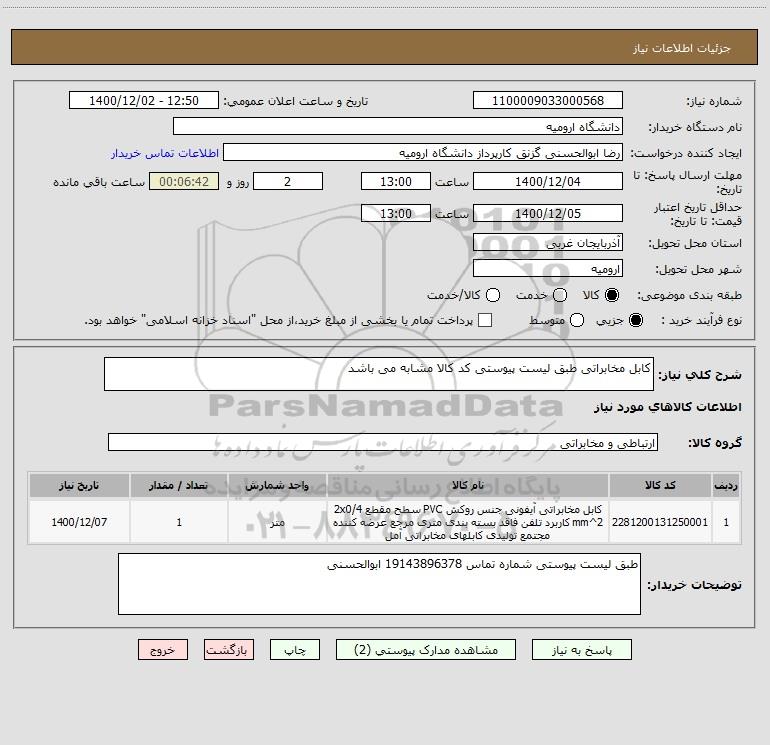Click the مشاهده مدارک پیوستی (2) button
770x745 pixels.
tap(426, 650)
